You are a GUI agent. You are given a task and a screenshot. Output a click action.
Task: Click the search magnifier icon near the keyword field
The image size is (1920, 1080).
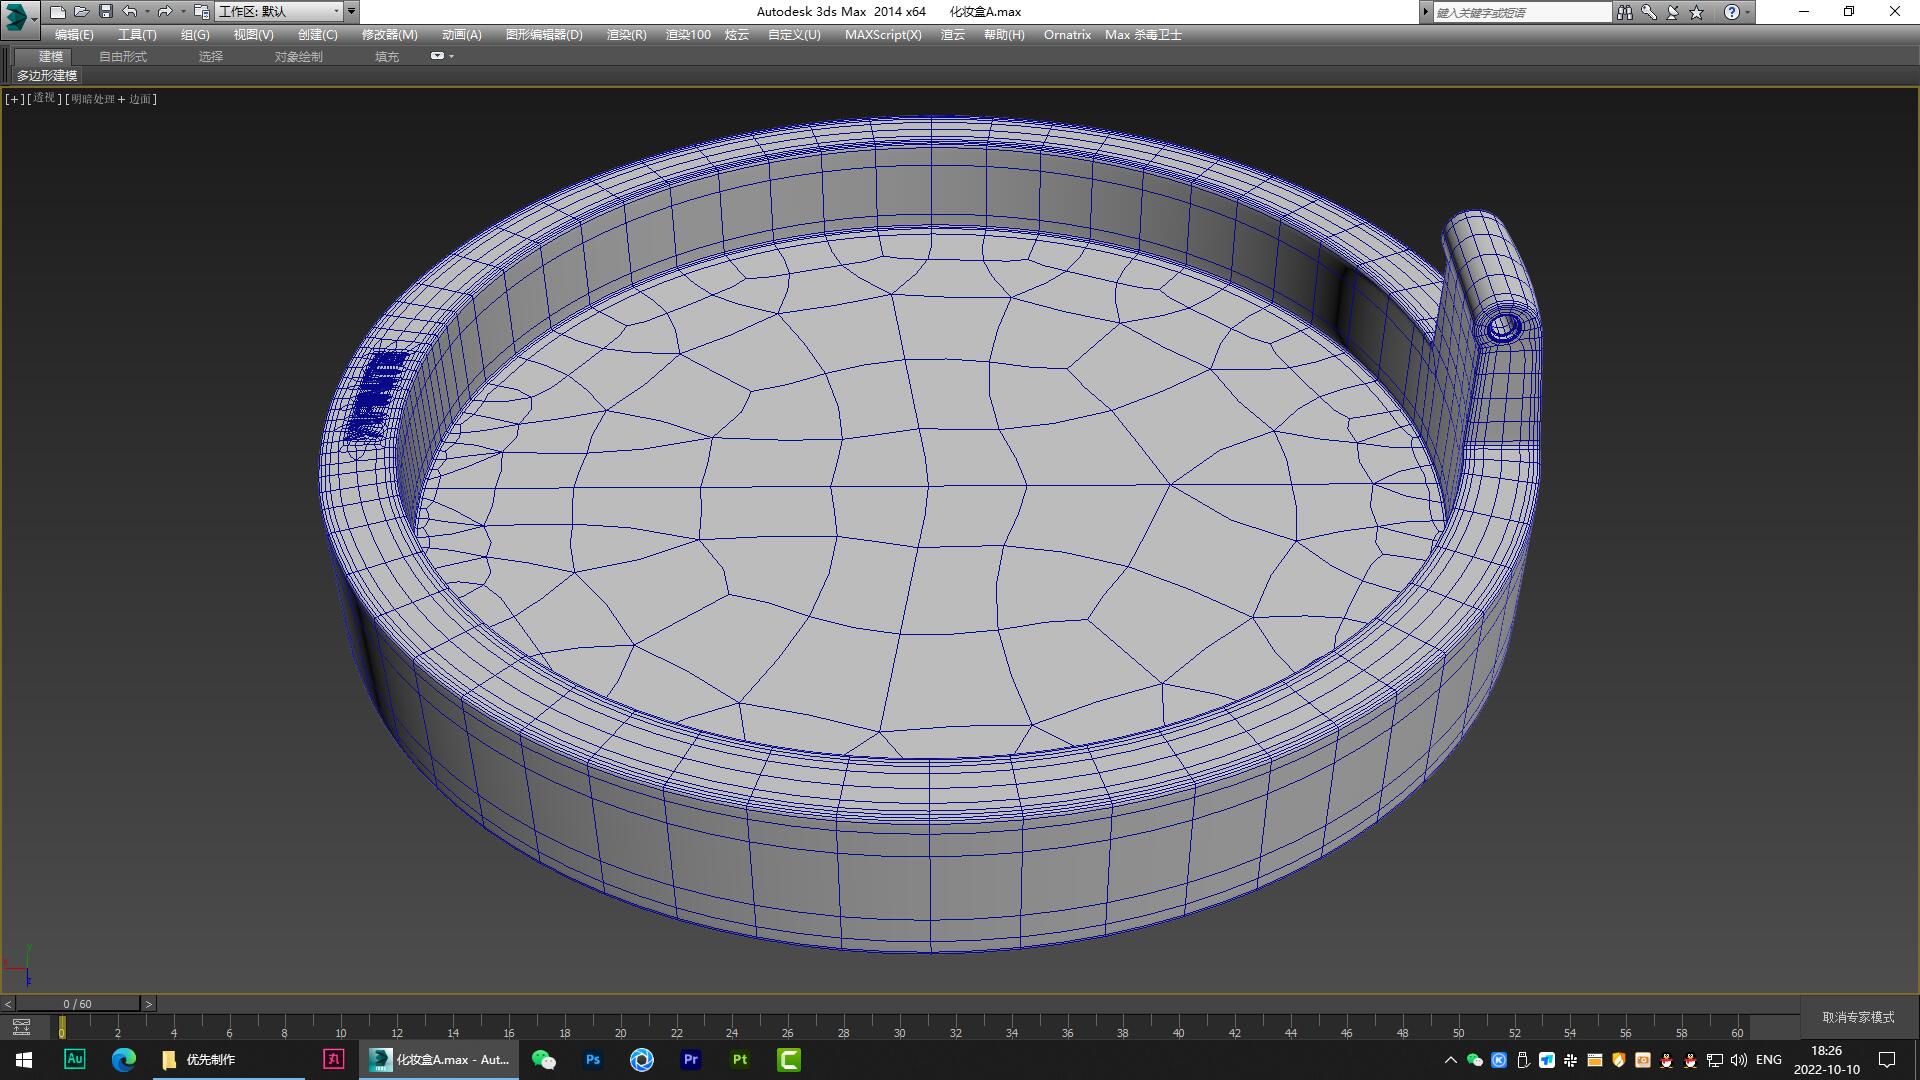[x=1647, y=12]
